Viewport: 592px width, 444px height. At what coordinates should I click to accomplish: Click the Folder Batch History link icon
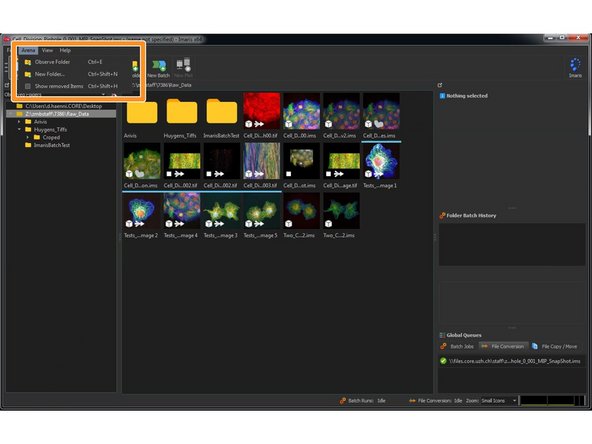pyautogui.click(x=442, y=216)
